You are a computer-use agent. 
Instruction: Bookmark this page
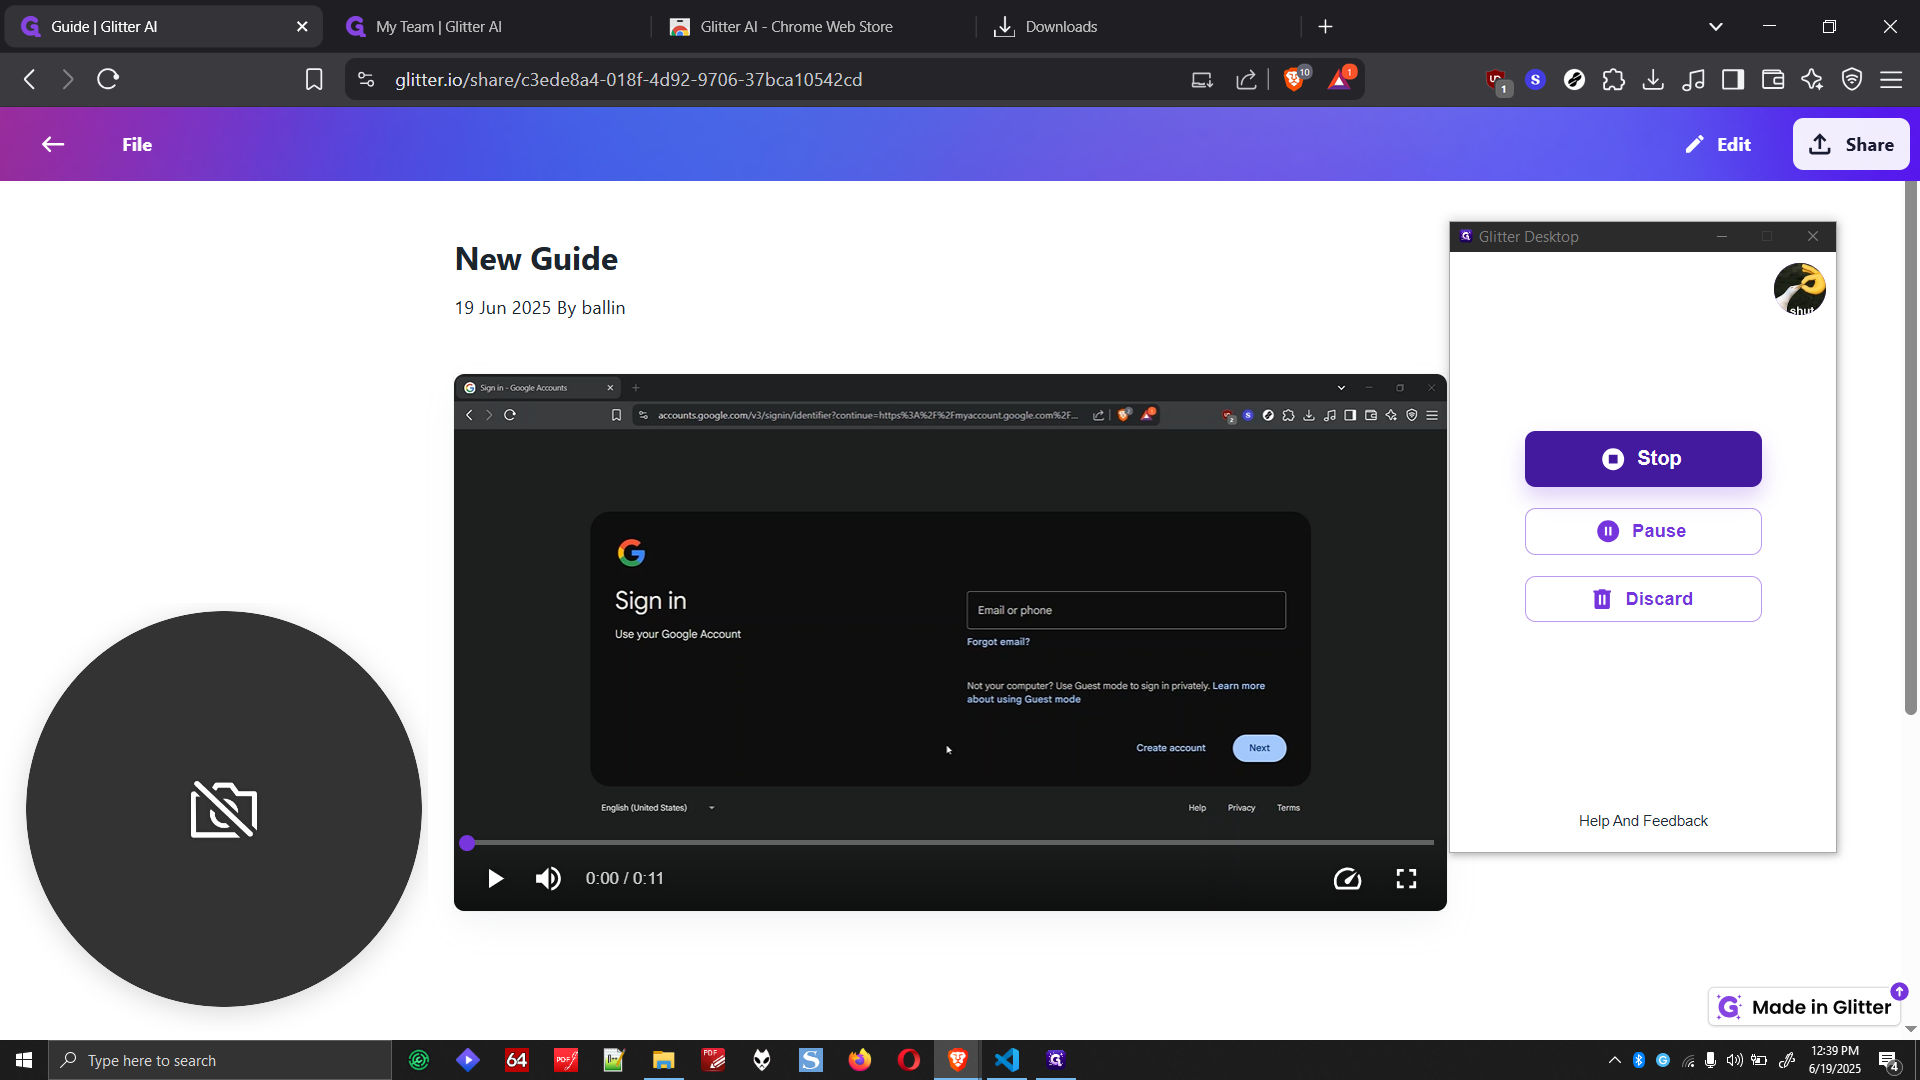[314, 80]
